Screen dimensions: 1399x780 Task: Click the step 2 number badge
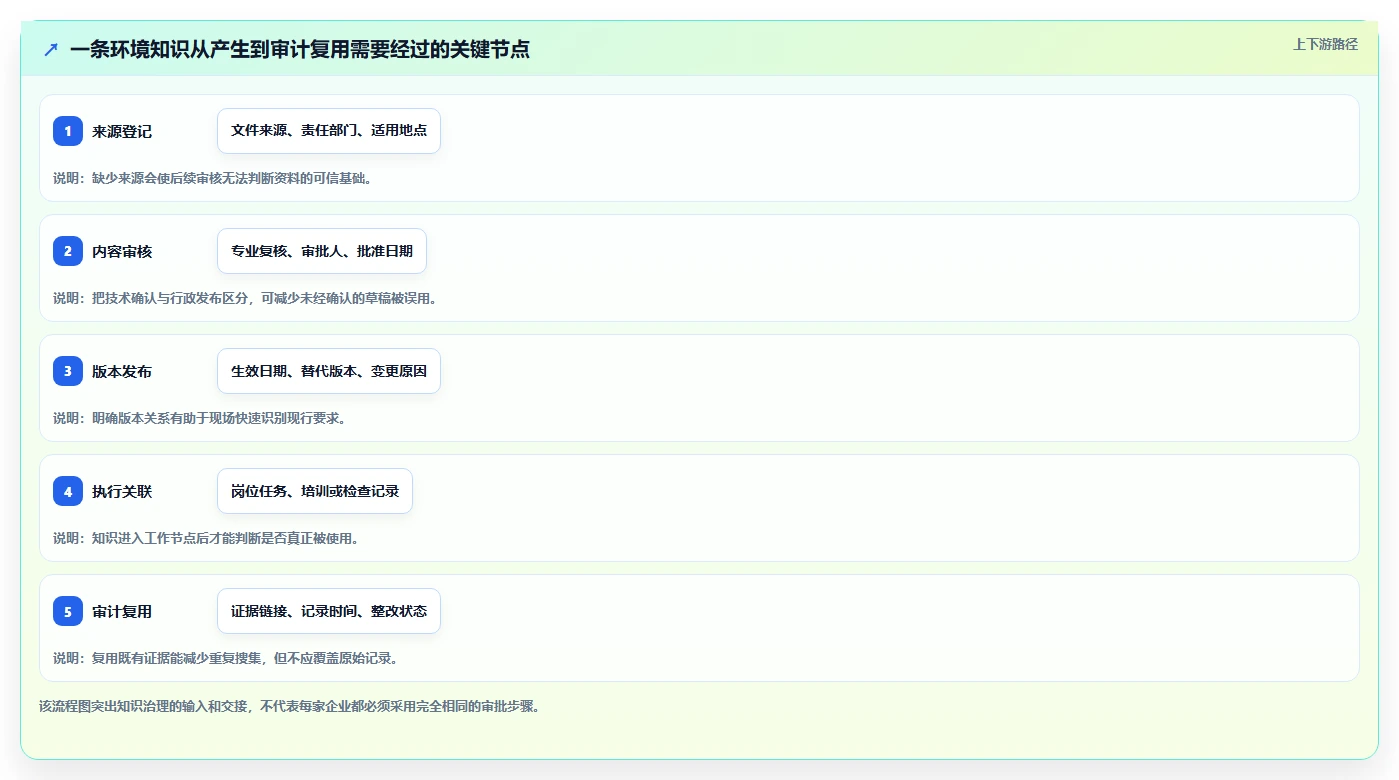point(68,251)
